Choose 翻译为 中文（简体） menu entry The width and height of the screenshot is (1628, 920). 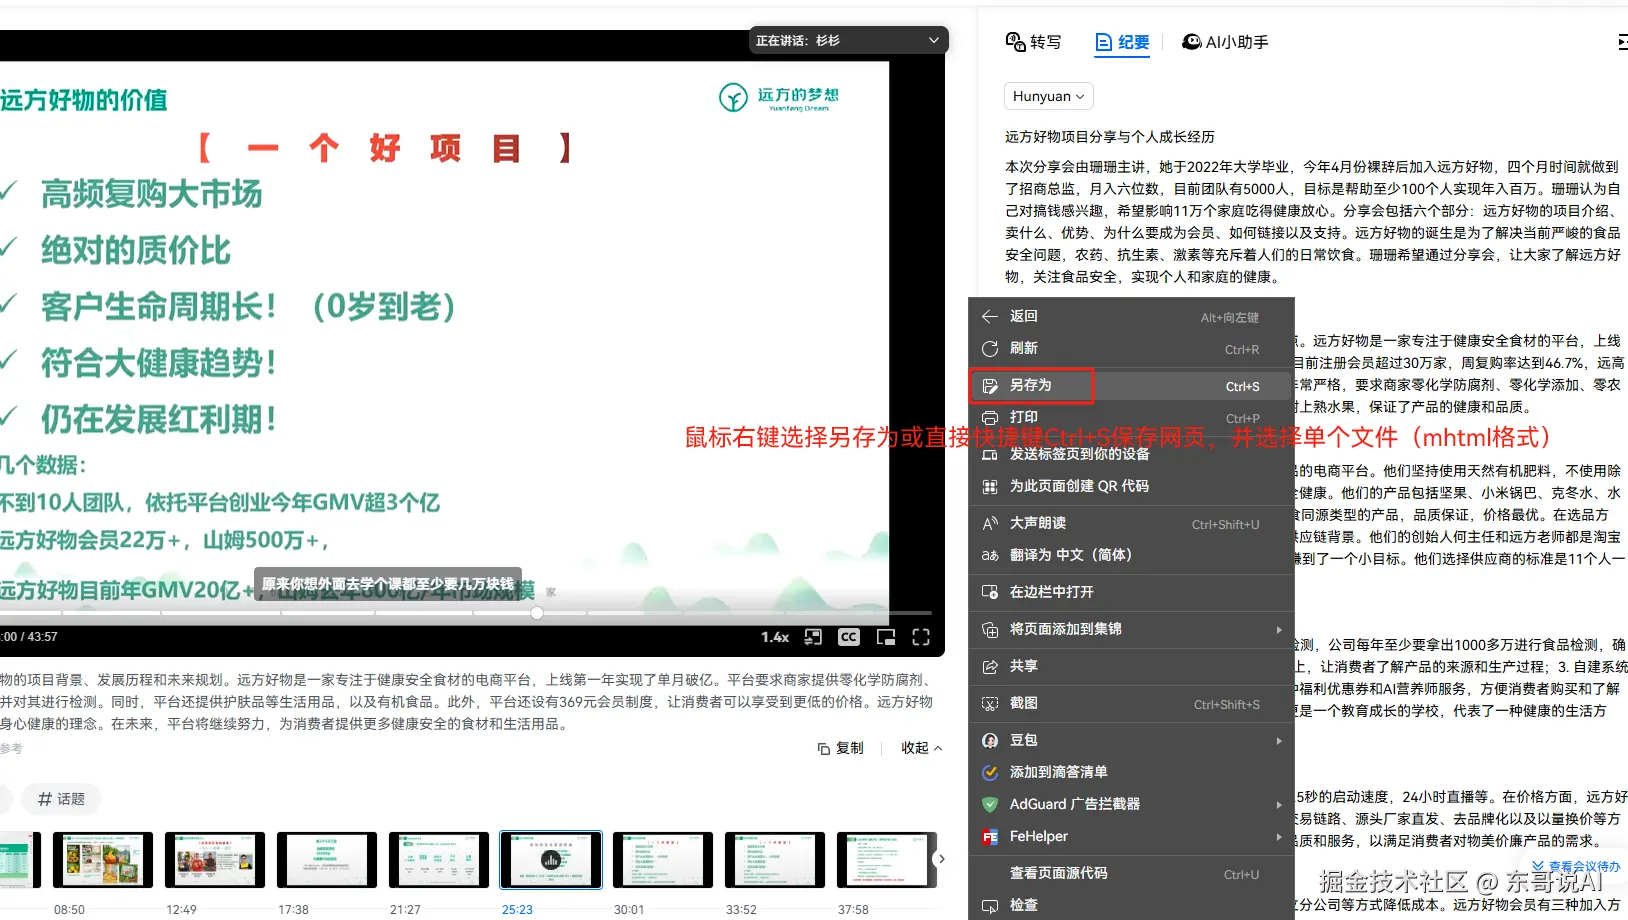1131,555
